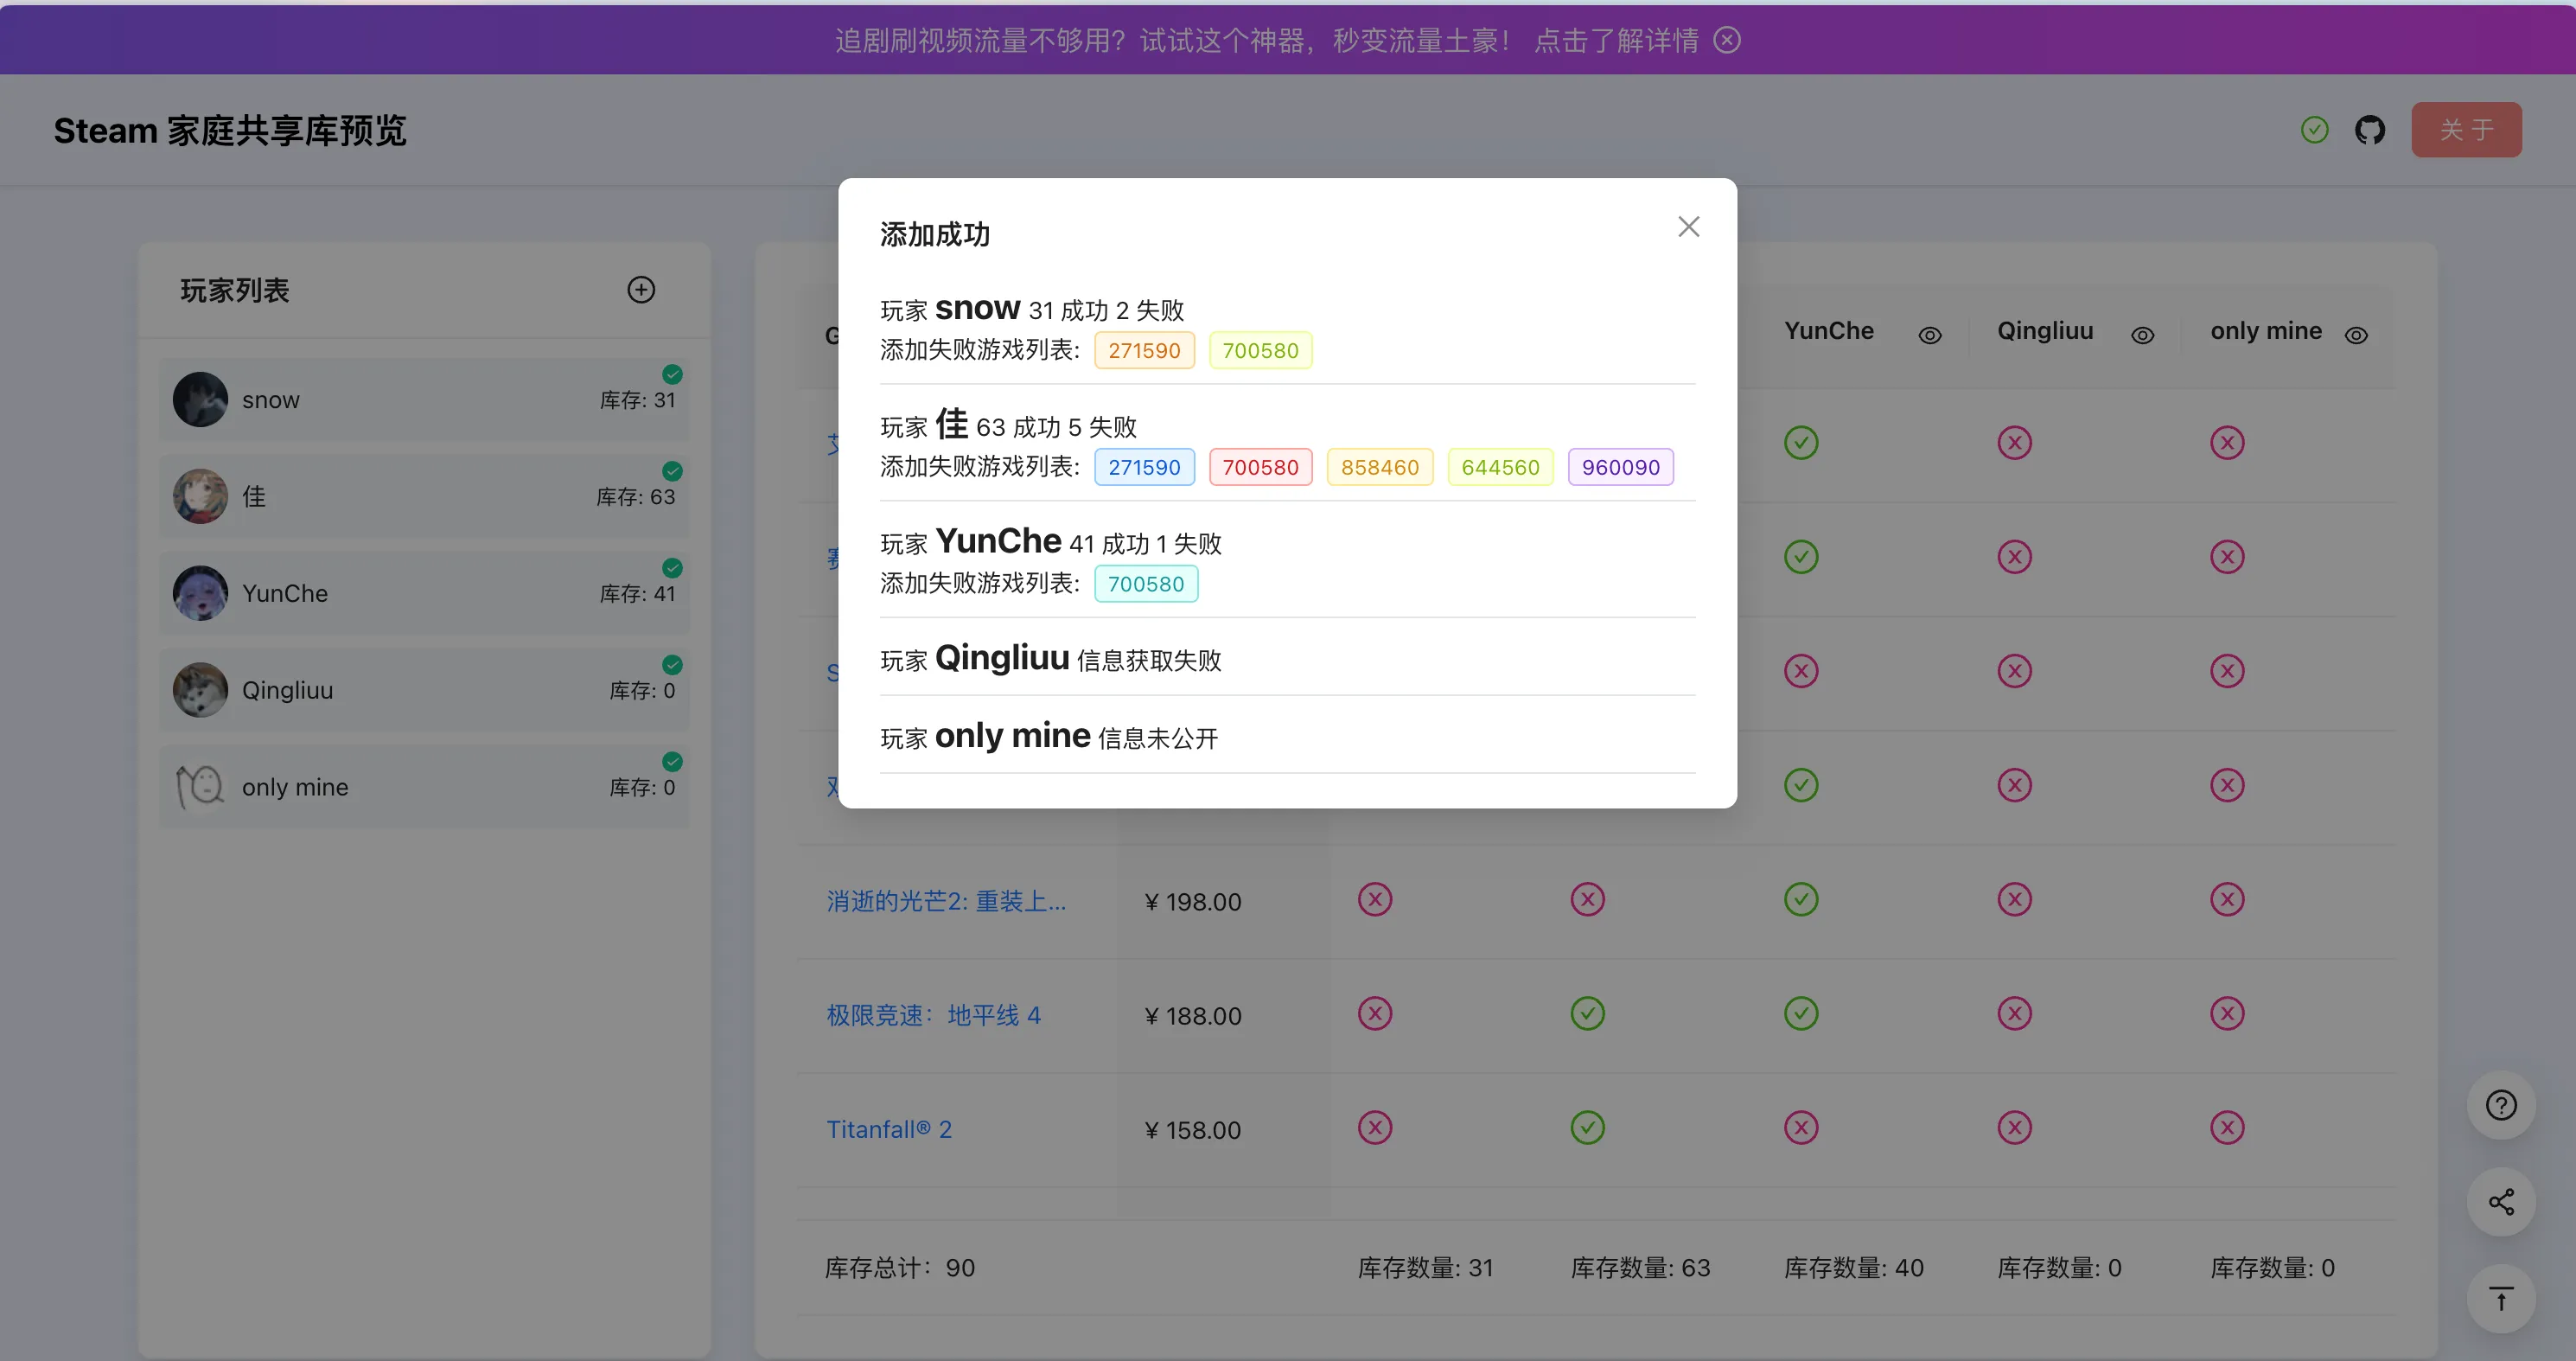Click YunChe owned check for 消逝的光芒2

pos(1800,899)
